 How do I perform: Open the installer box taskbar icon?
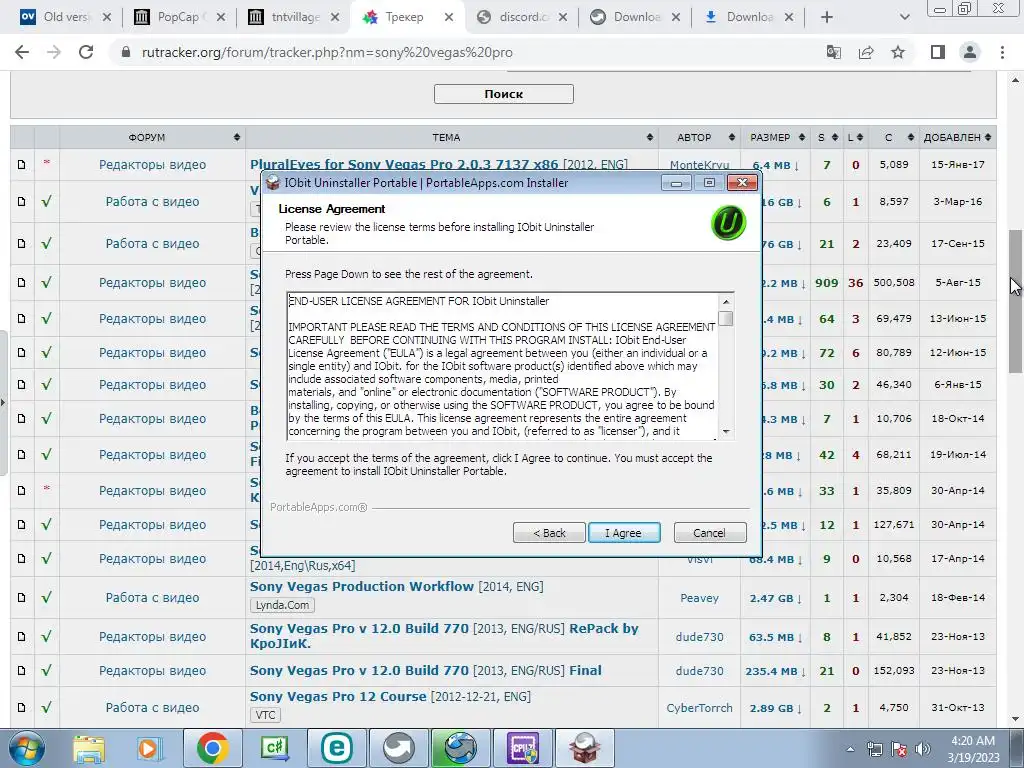pos(585,748)
